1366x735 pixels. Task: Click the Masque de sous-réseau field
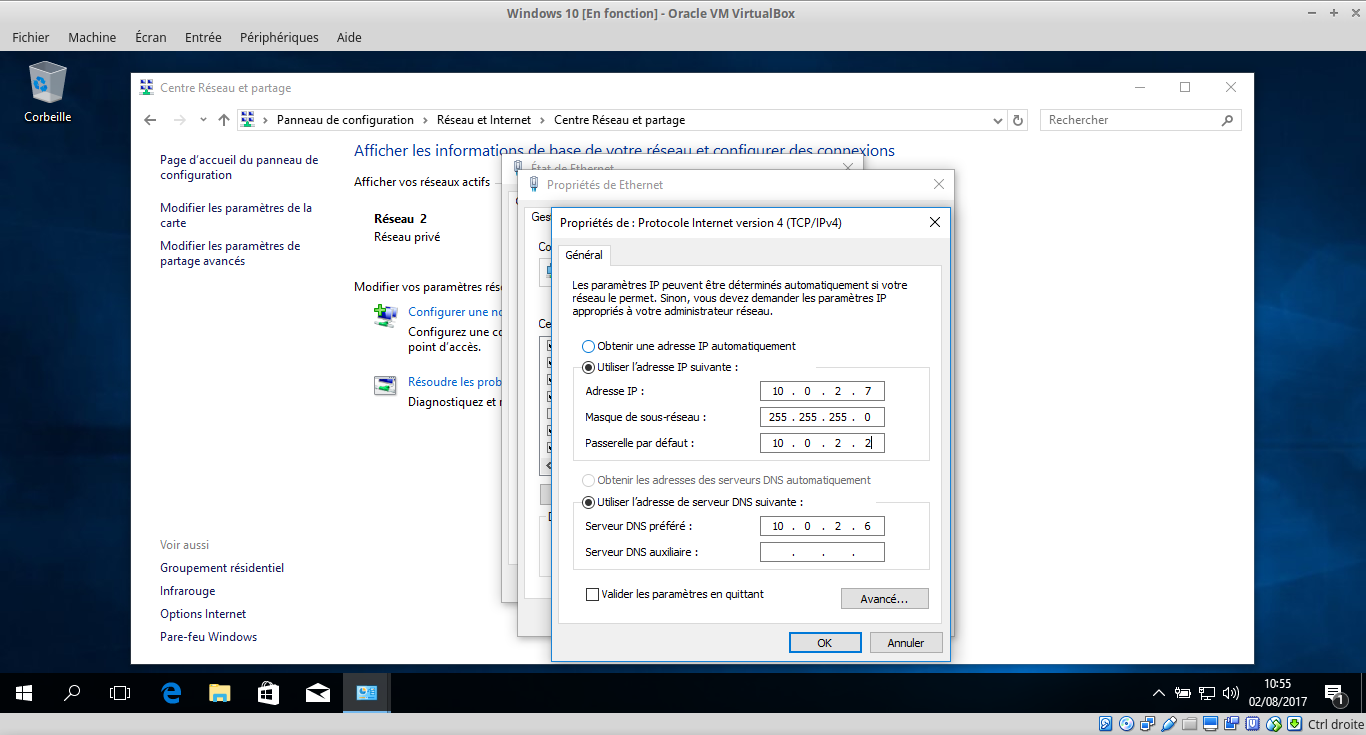[822, 417]
